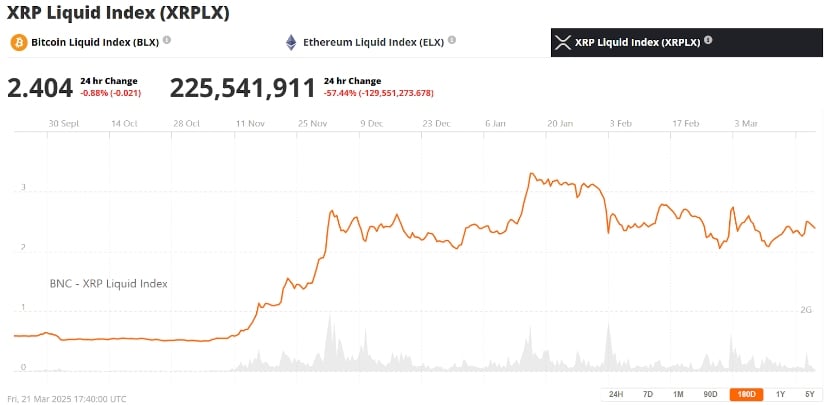Screen dimensions: 825x405
Task: Open info icon next to Ethereum Liquid Index
Action: point(452,41)
